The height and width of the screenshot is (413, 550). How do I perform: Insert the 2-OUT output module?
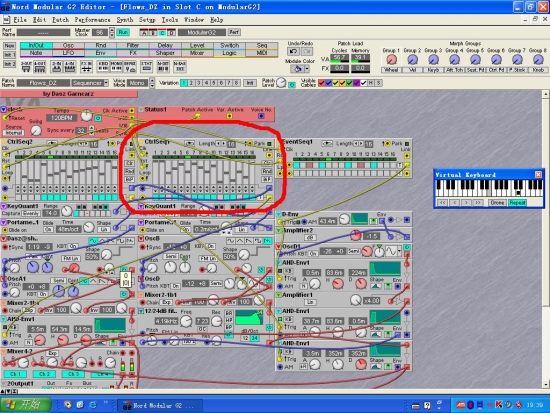pos(26,67)
